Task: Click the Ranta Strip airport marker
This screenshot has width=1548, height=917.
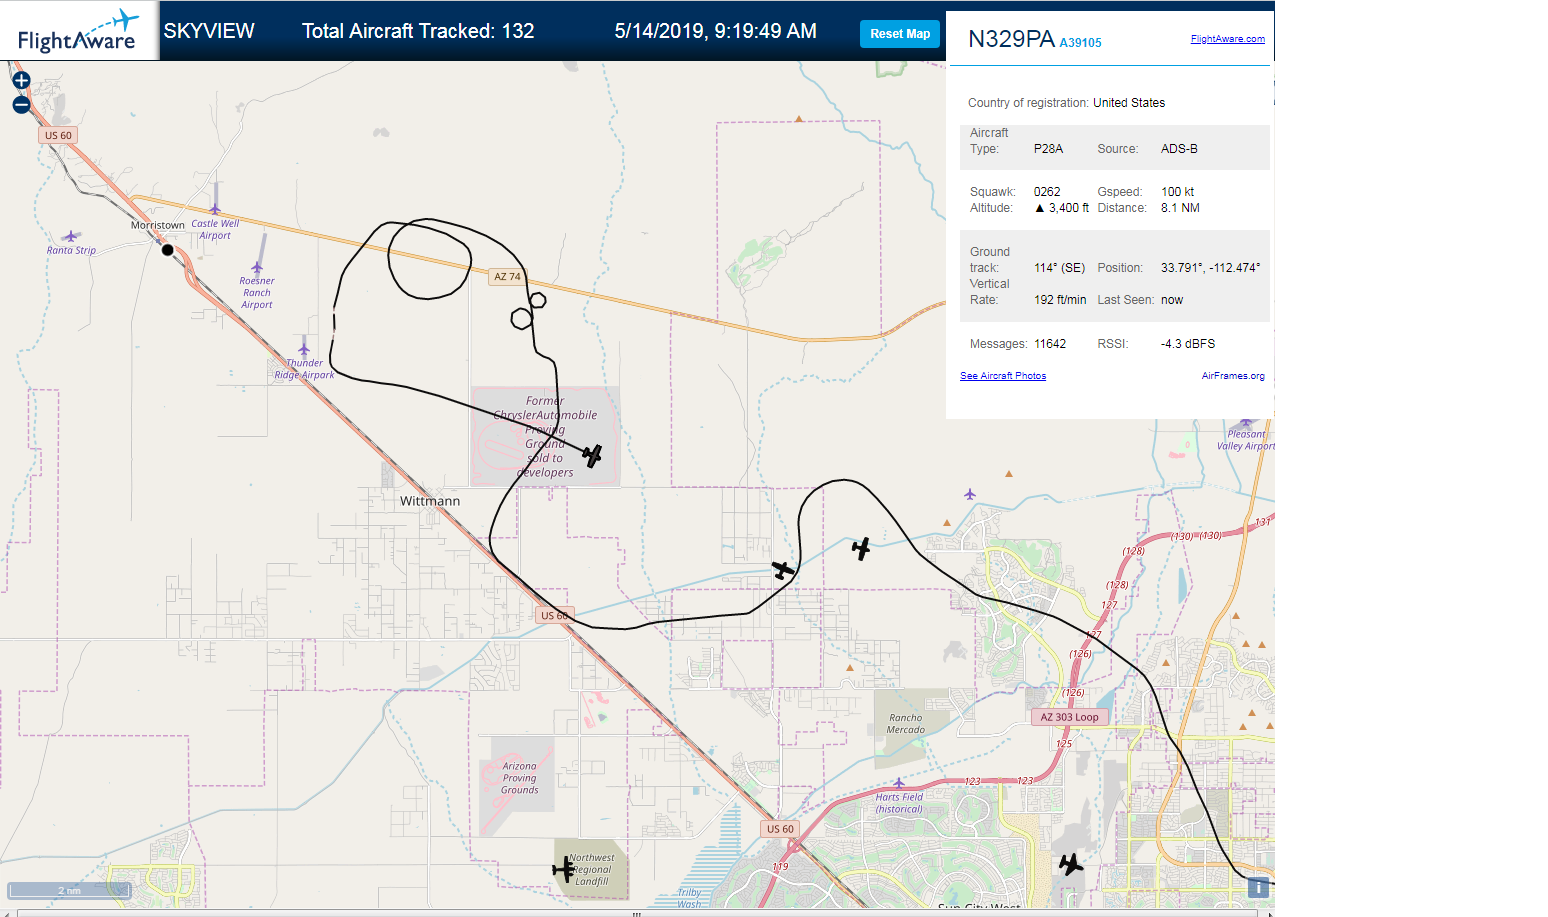Action: tap(70, 237)
